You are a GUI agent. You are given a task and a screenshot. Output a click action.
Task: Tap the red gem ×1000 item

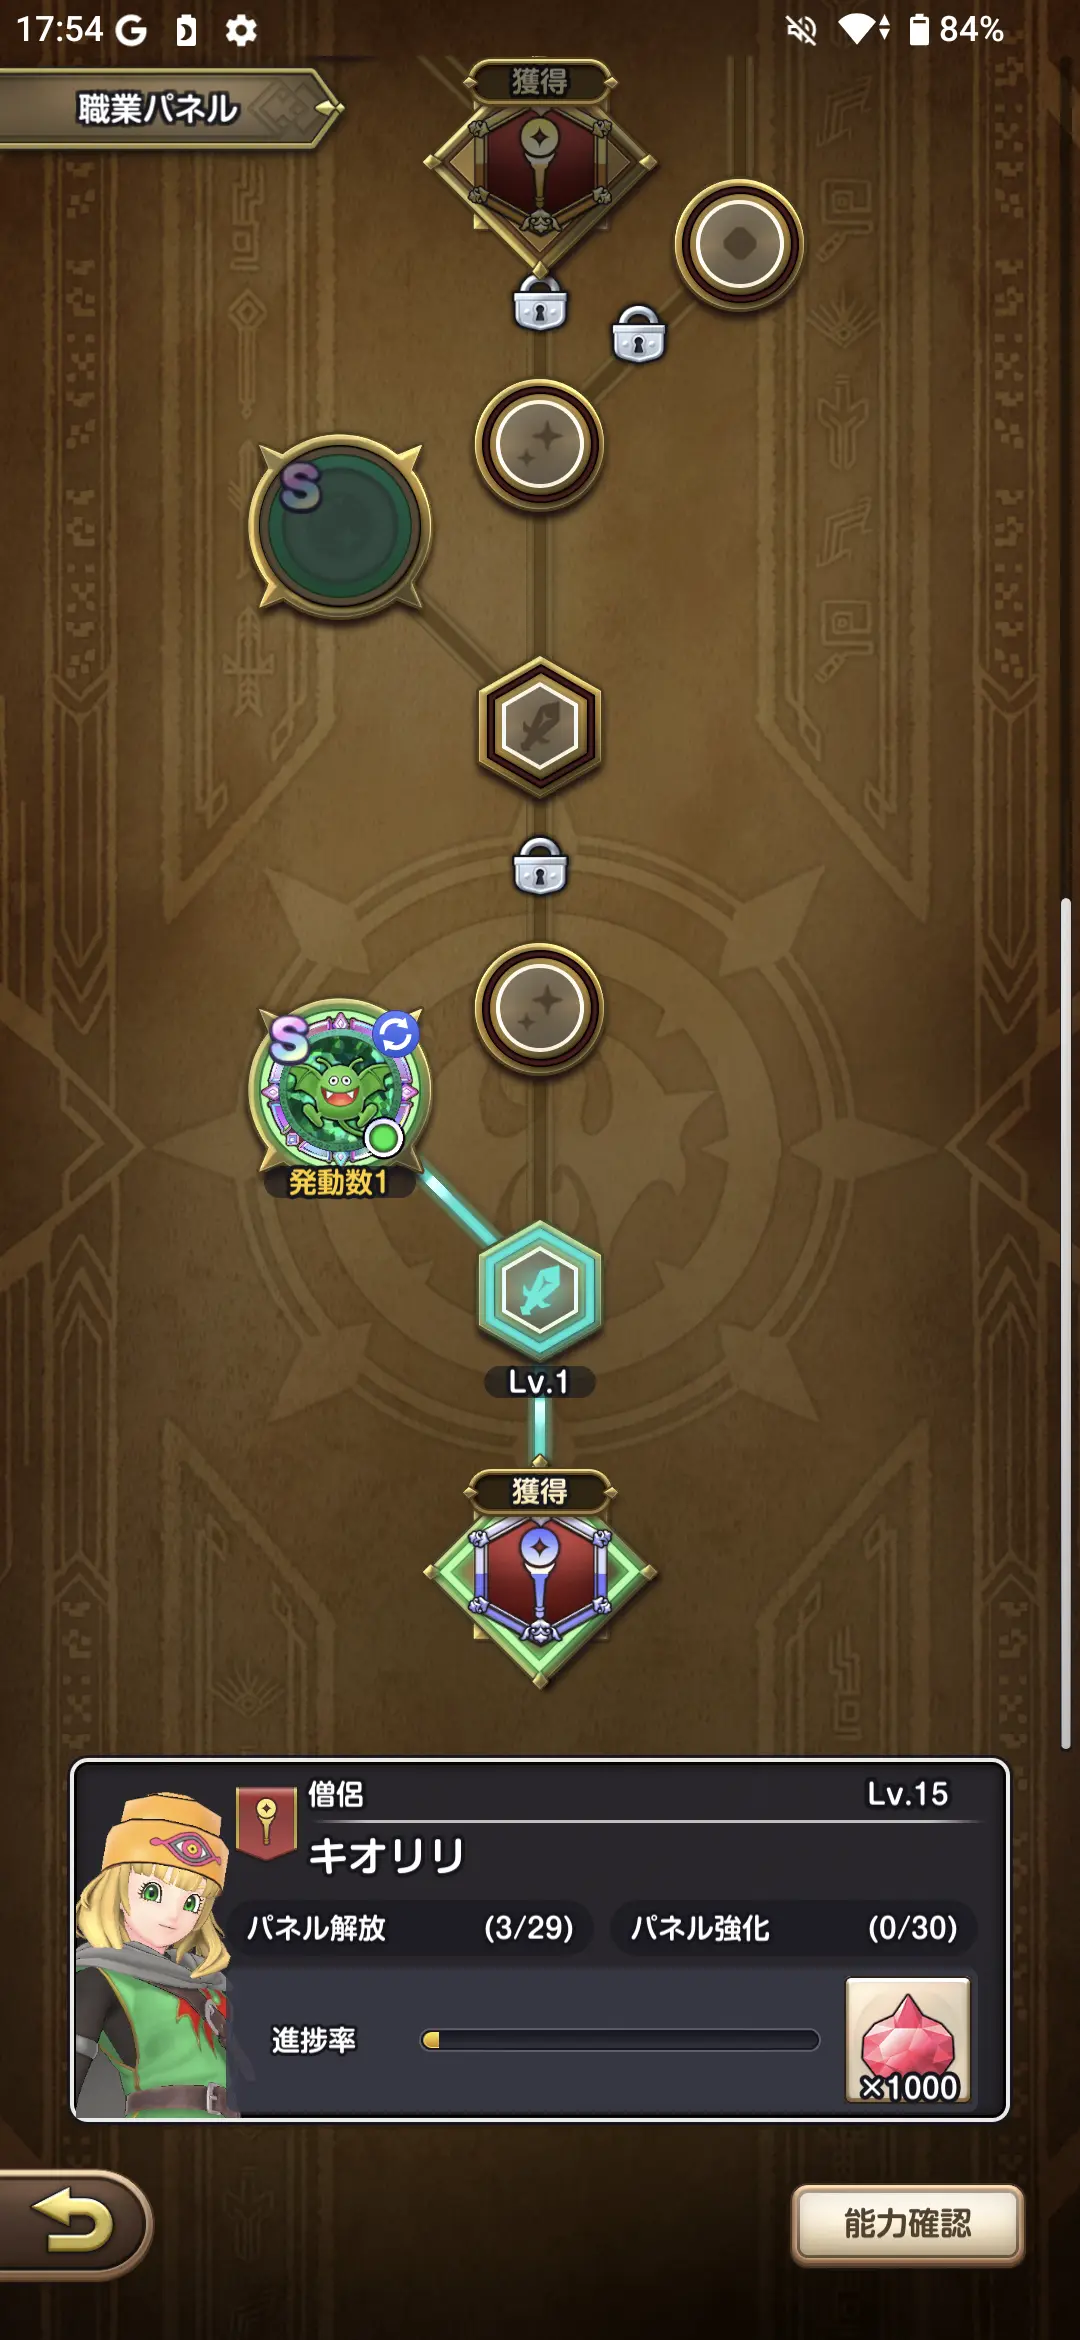click(x=908, y=2040)
